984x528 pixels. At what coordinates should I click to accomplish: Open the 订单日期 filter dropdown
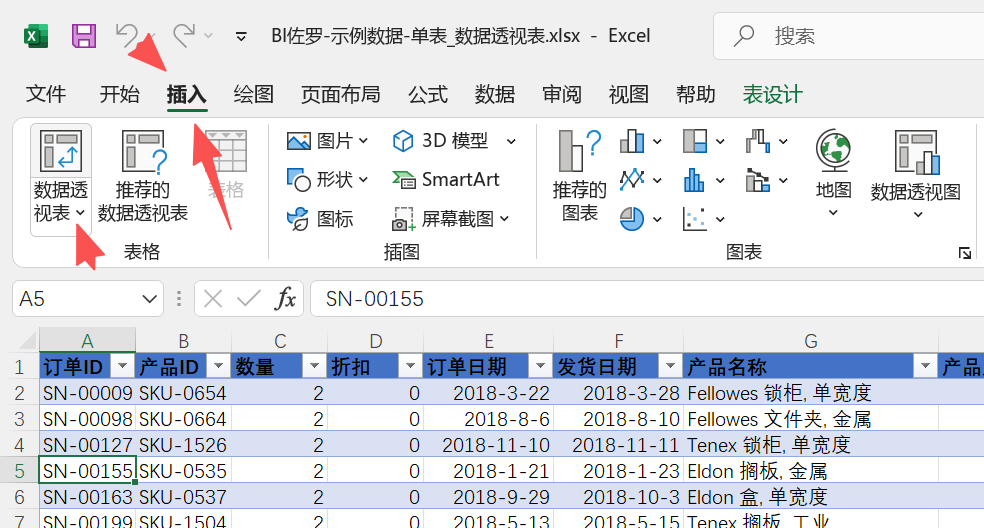540,365
